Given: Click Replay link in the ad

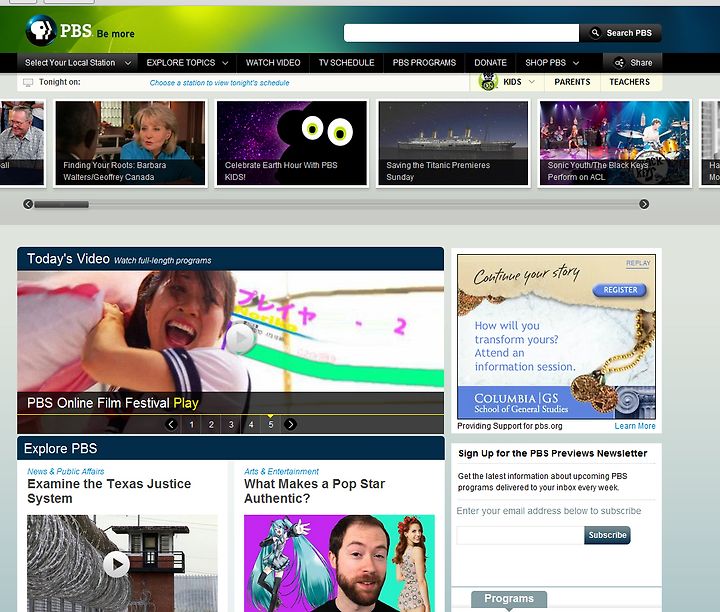Looking at the screenshot, I should (x=638, y=263).
